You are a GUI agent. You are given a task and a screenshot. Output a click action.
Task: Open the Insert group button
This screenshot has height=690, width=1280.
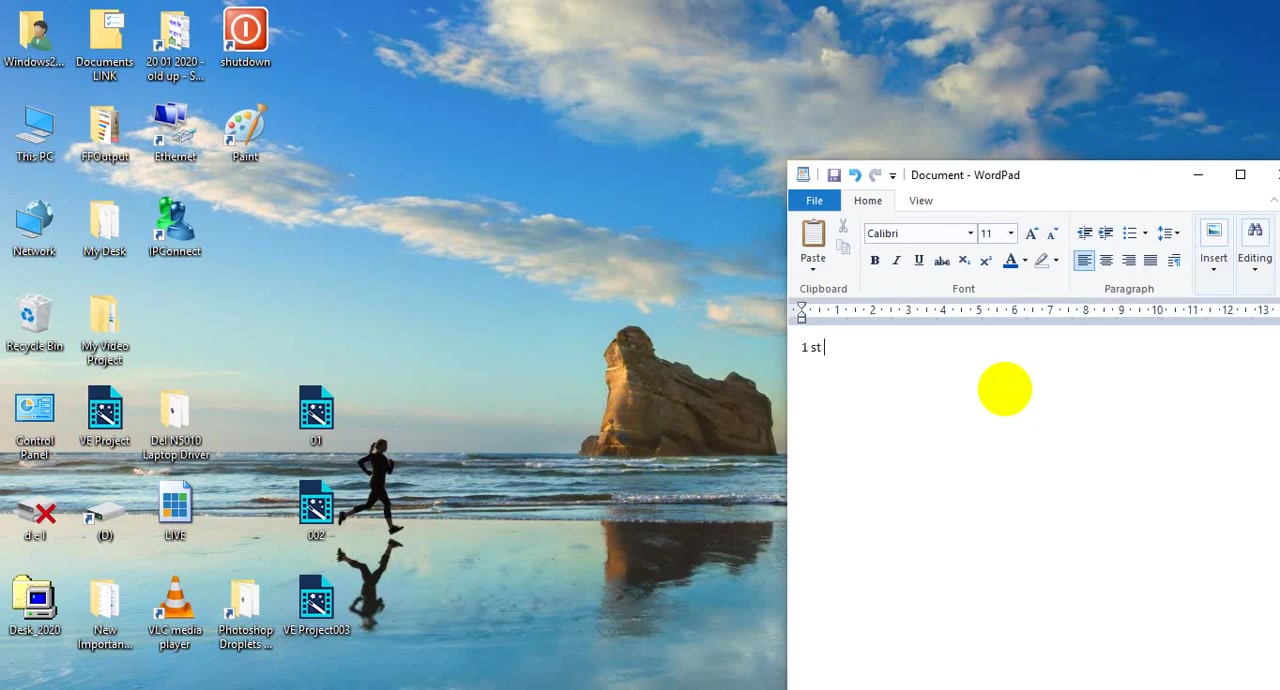tap(1213, 246)
